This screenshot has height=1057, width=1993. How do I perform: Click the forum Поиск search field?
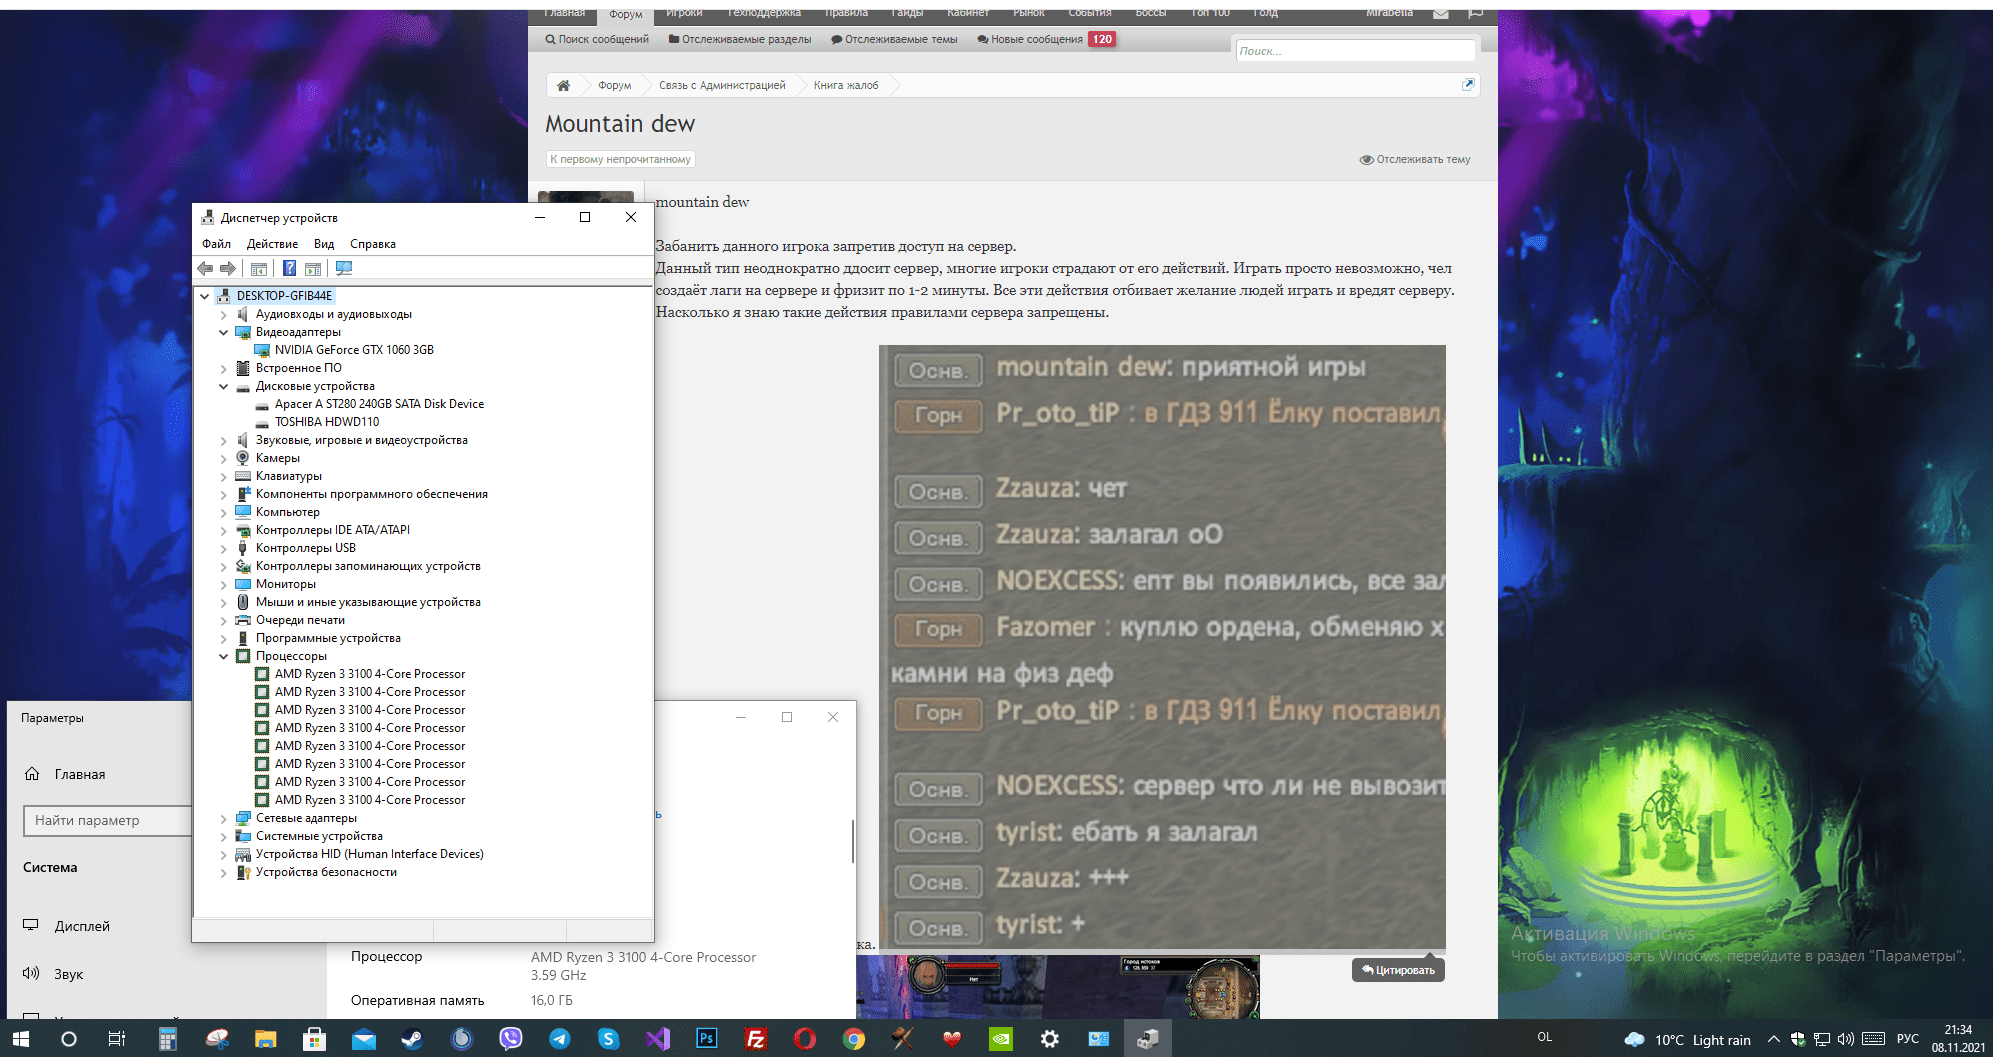pos(1354,51)
